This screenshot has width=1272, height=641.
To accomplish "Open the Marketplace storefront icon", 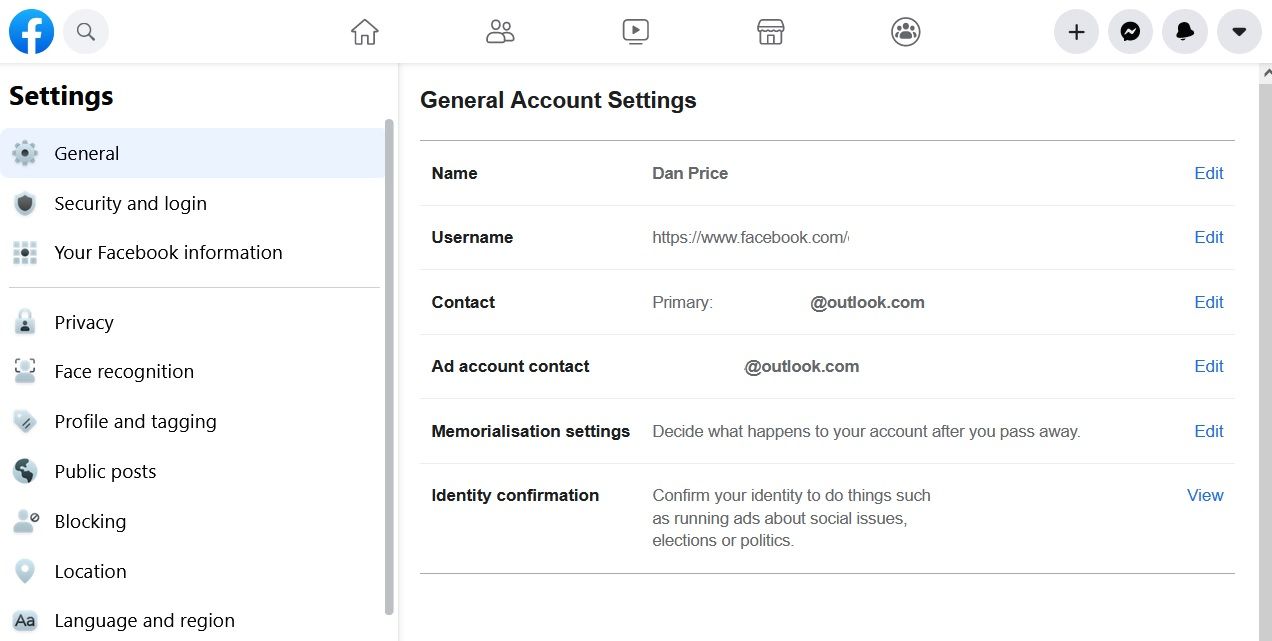I will click(770, 32).
